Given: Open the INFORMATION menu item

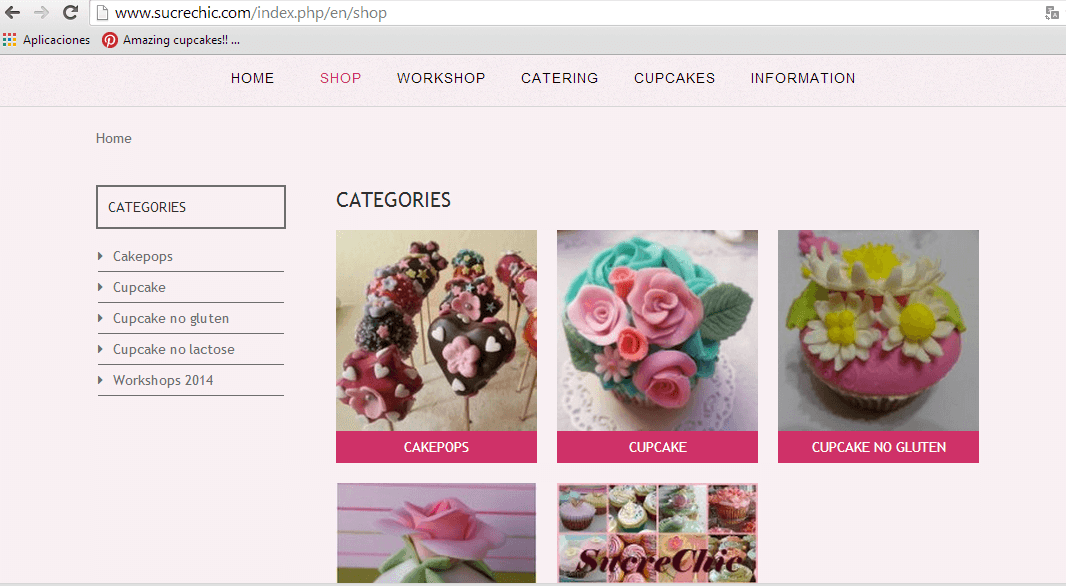Looking at the screenshot, I should click(803, 78).
